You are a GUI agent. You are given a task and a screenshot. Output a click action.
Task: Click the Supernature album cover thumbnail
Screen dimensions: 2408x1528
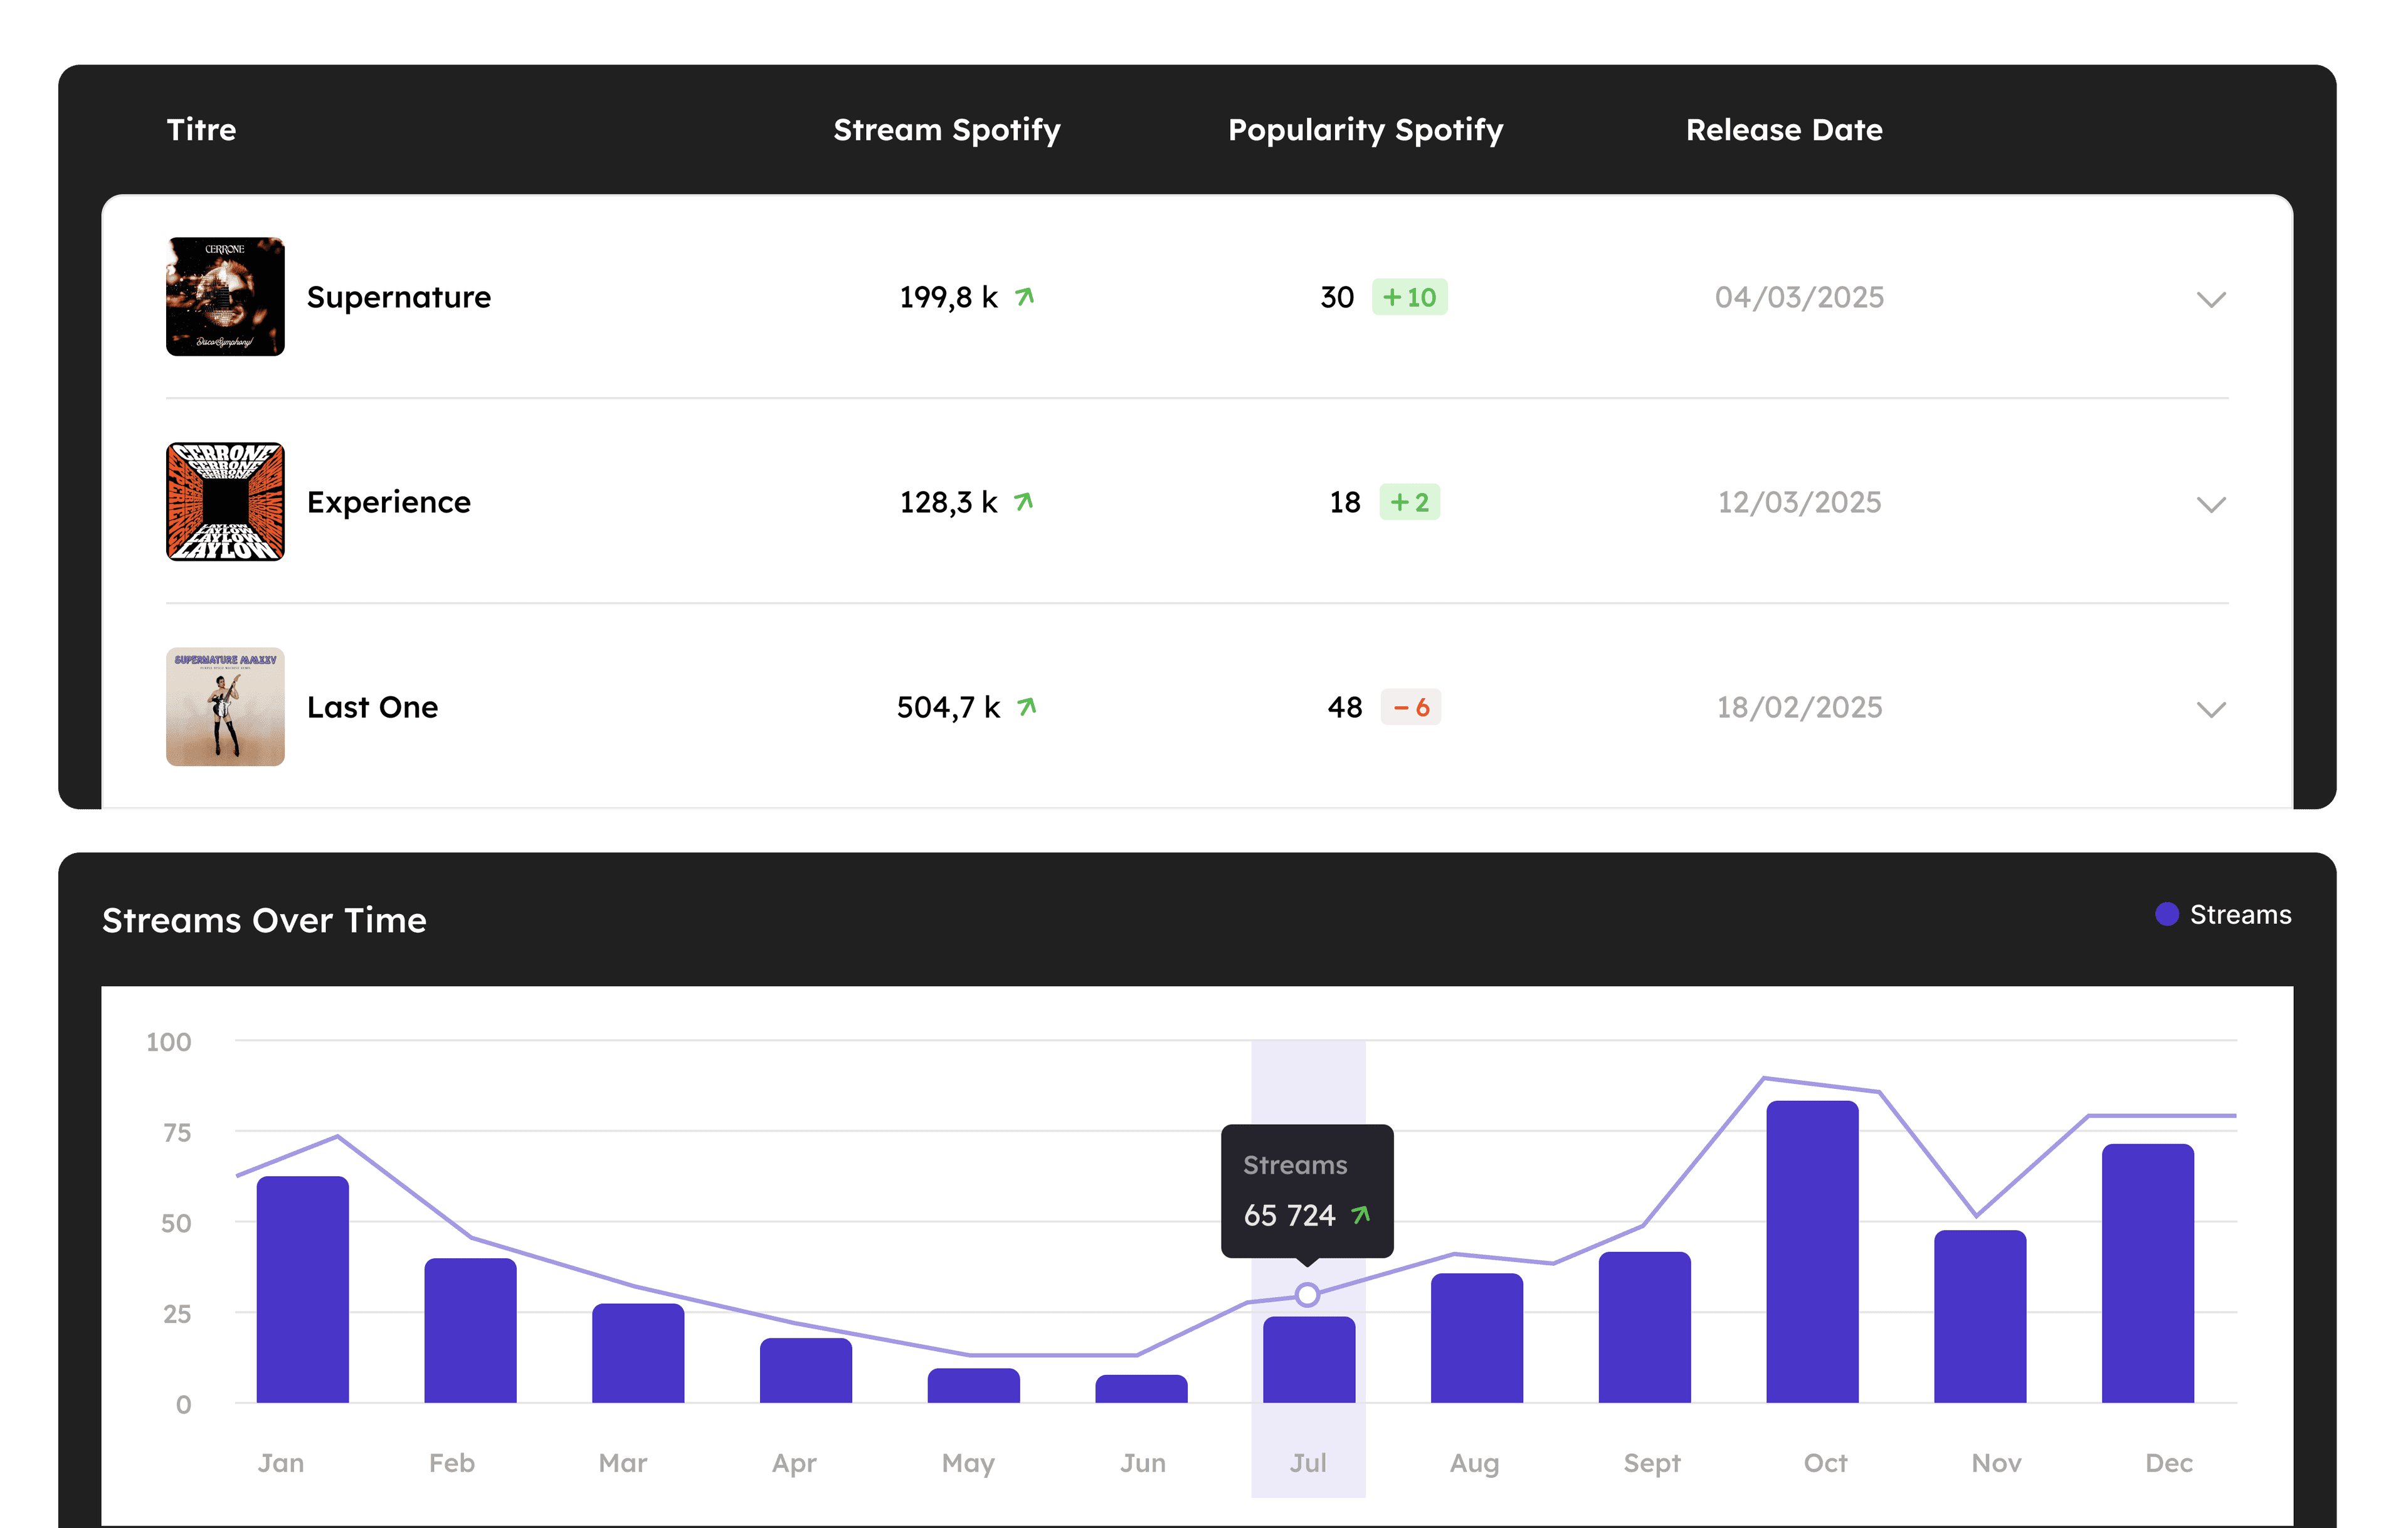(x=225, y=296)
